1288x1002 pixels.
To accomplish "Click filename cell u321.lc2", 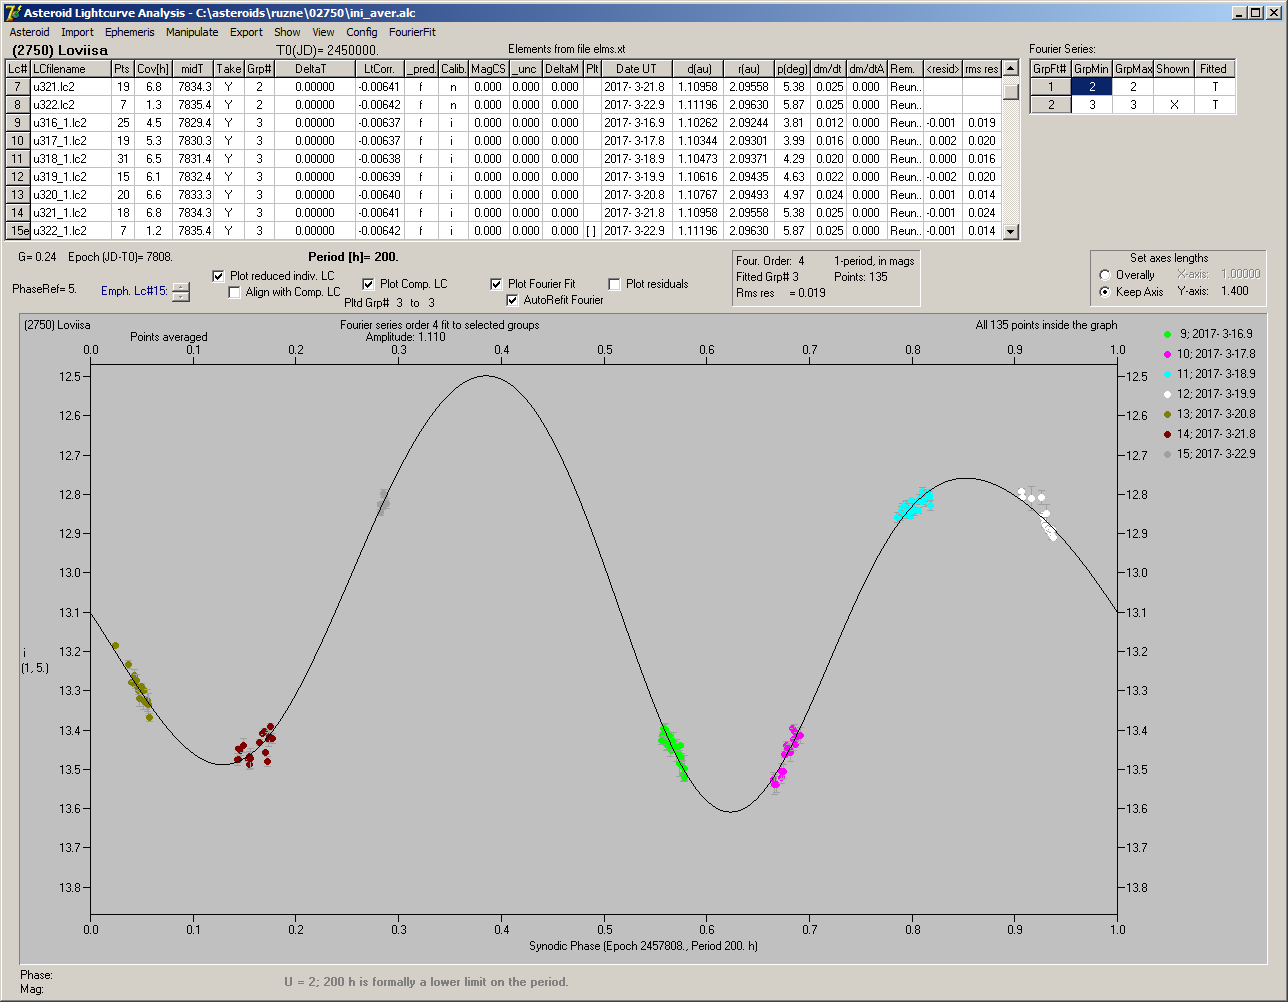I will 70,87.
